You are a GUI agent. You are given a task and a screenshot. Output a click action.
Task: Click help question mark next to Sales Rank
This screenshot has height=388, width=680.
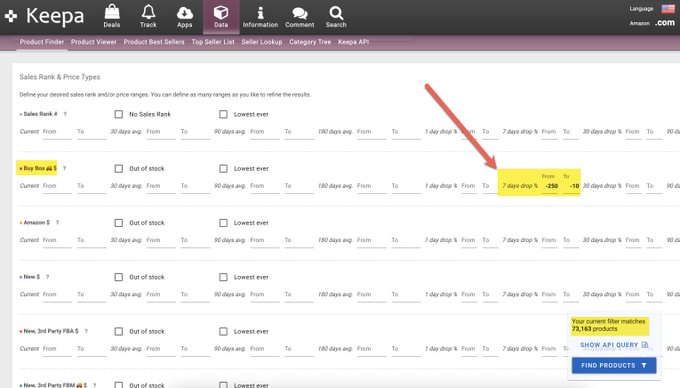(65, 114)
